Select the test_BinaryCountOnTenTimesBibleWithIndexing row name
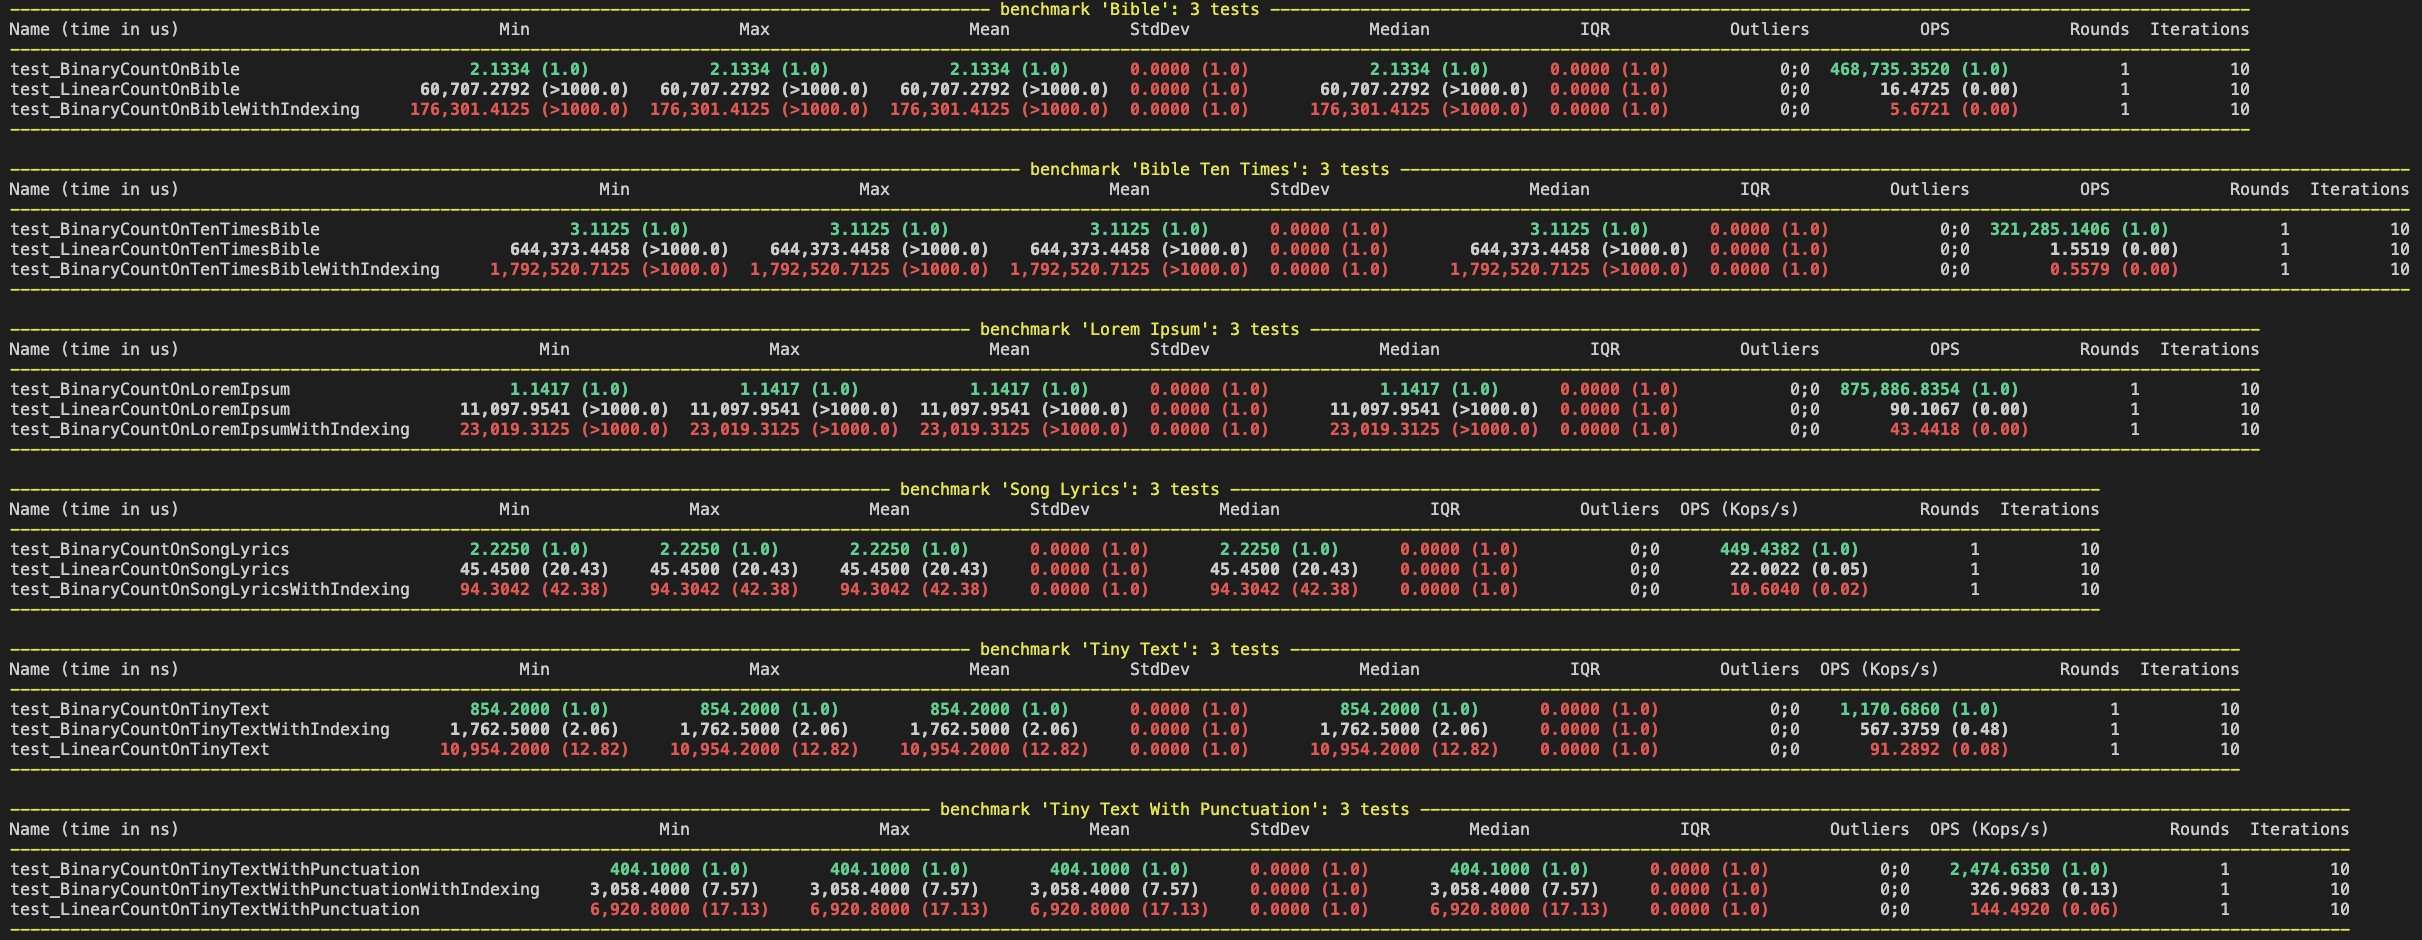The width and height of the screenshot is (2422, 940). point(225,270)
